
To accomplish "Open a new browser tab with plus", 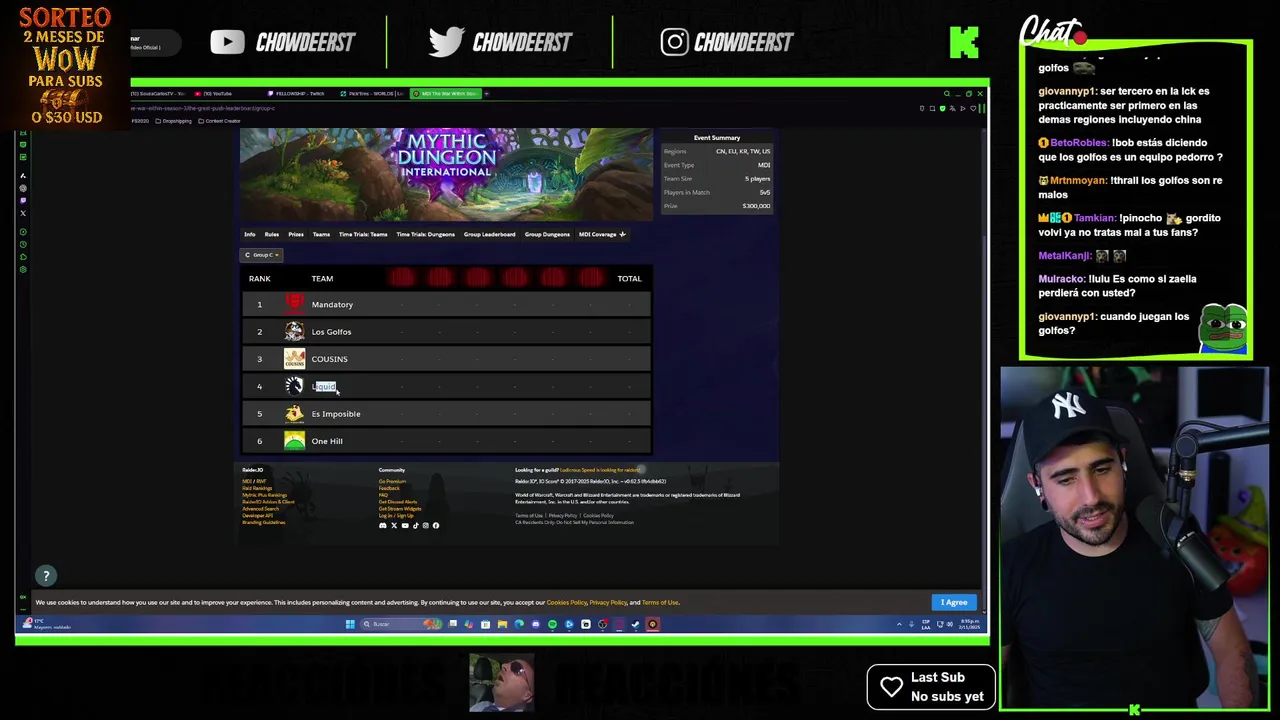I will tap(486, 94).
